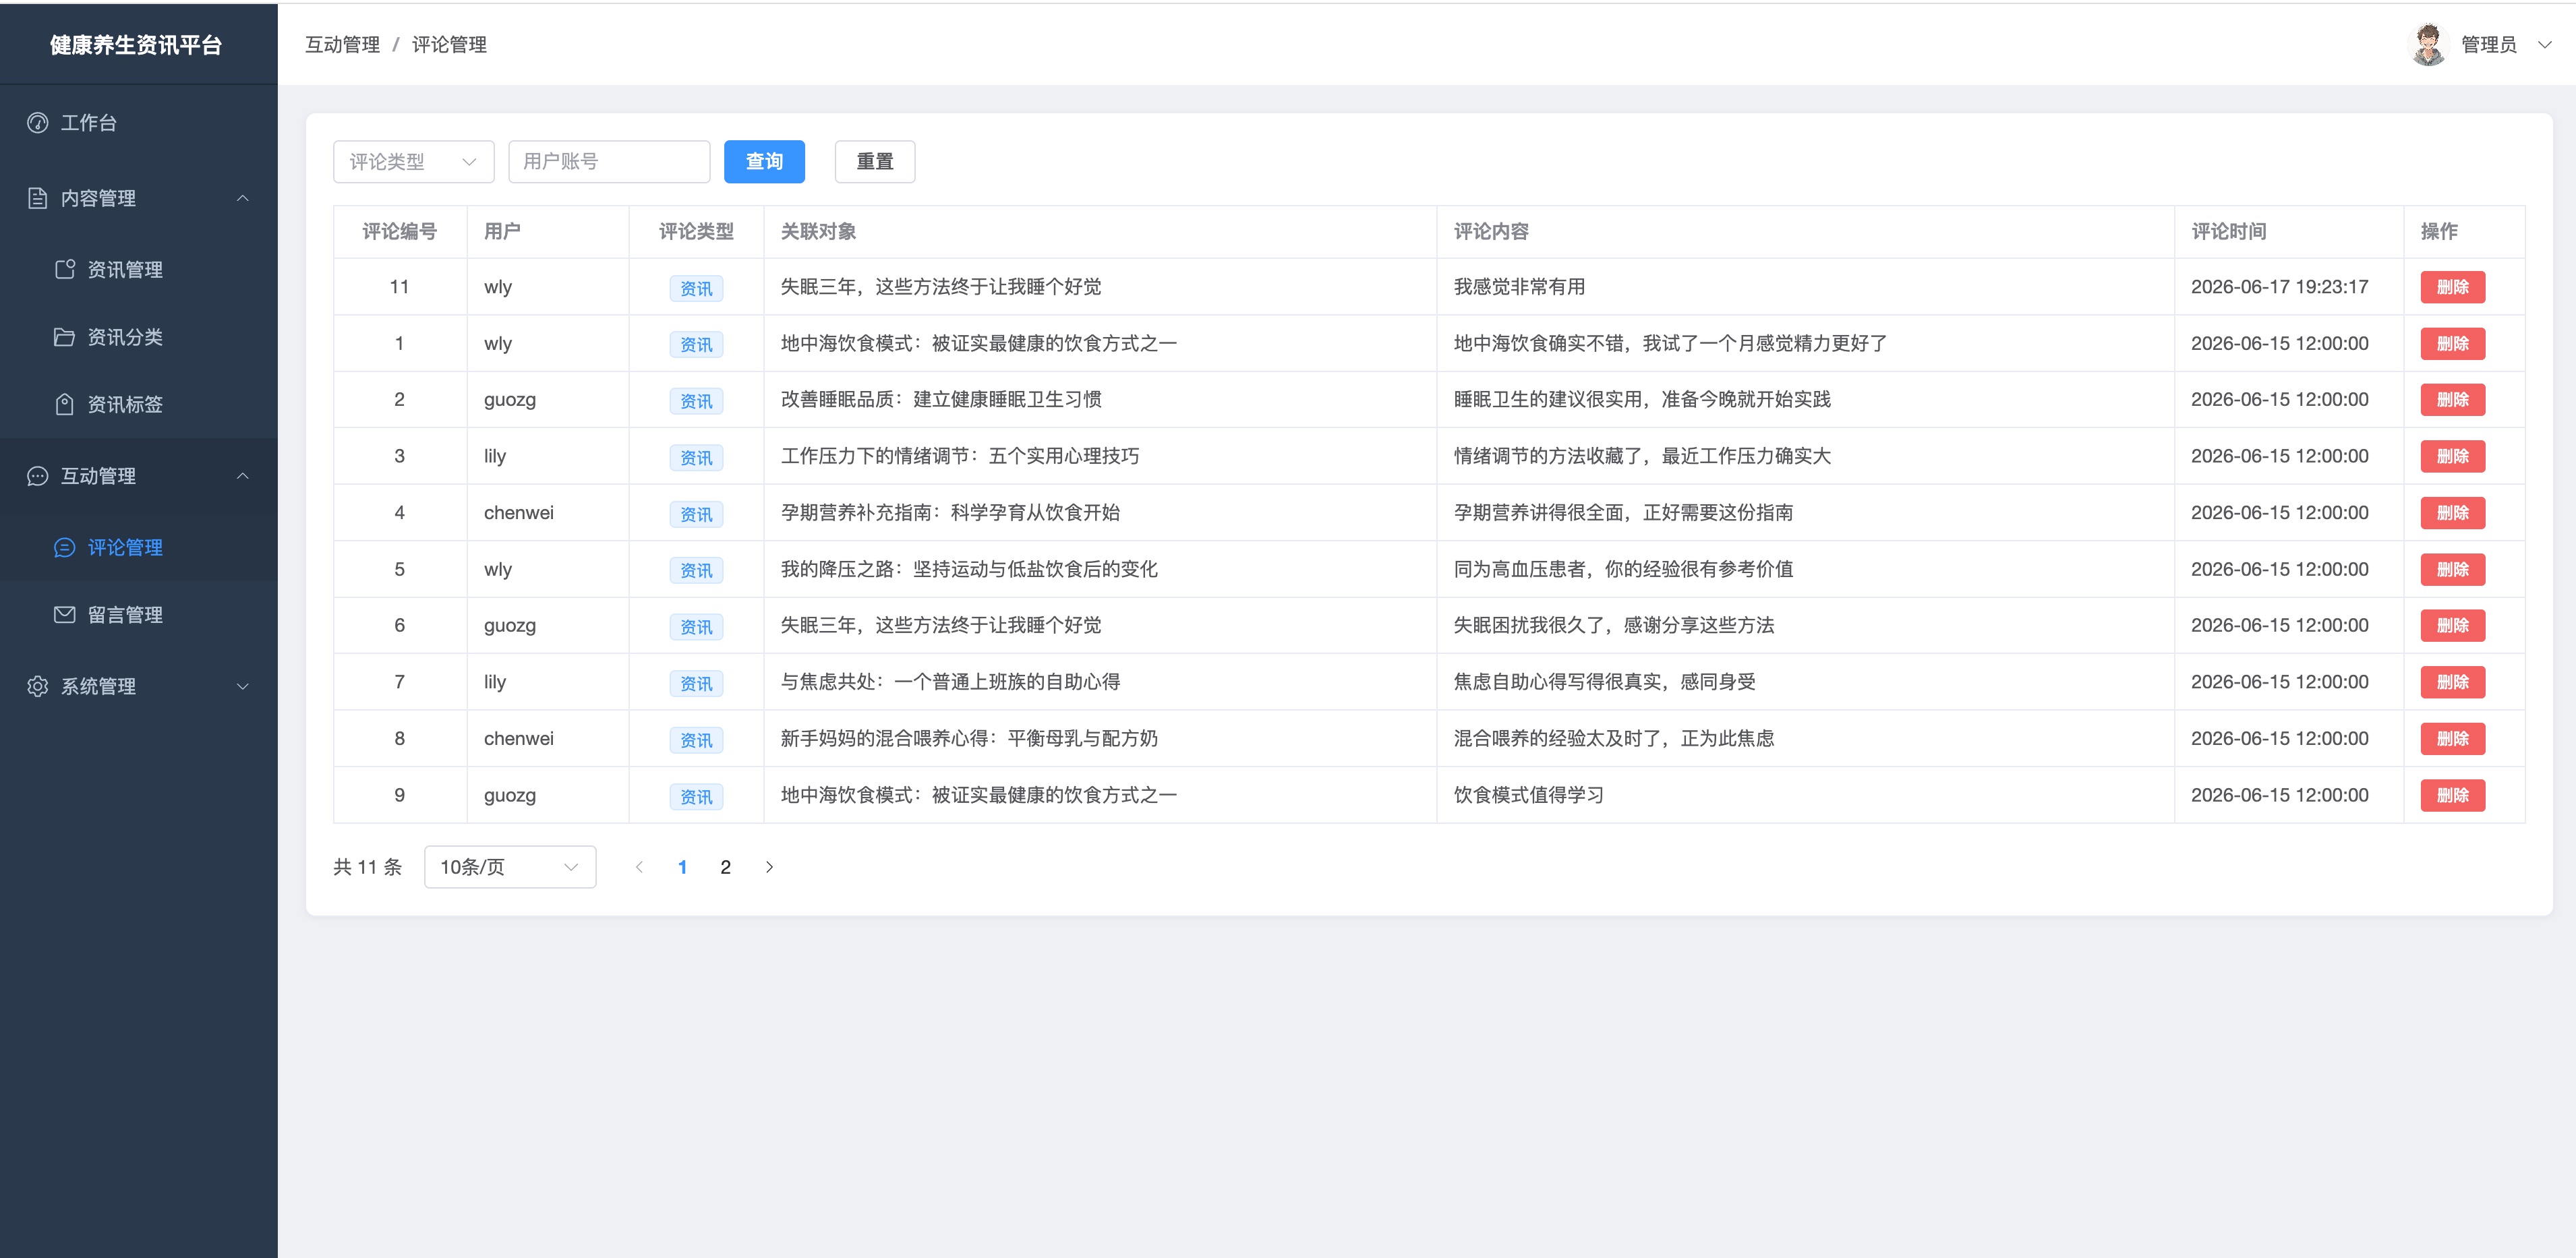Image resolution: width=2576 pixels, height=1258 pixels.
Task: Select page 1 in pagination
Action: [682, 867]
